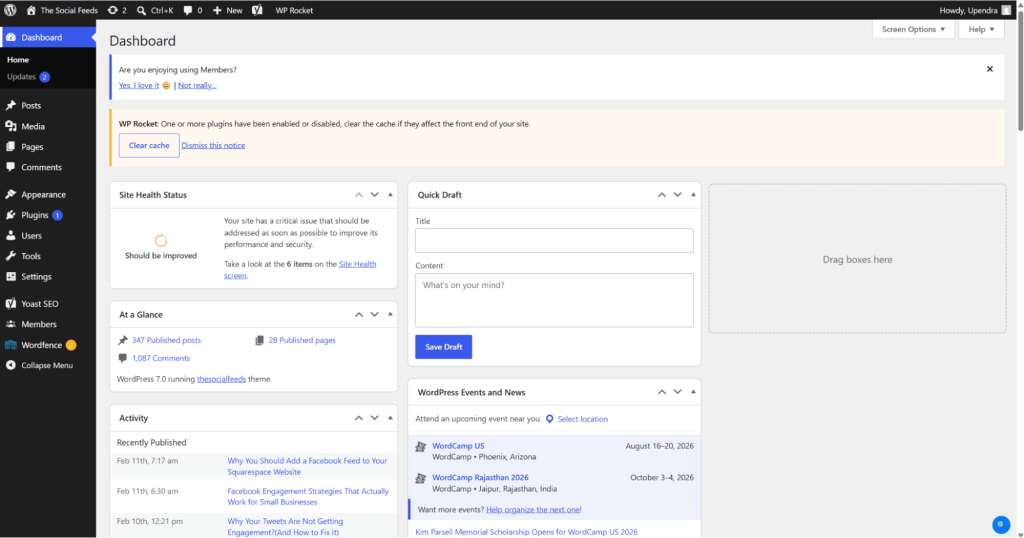Open thesocialfeeds theme link

click(221, 379)
